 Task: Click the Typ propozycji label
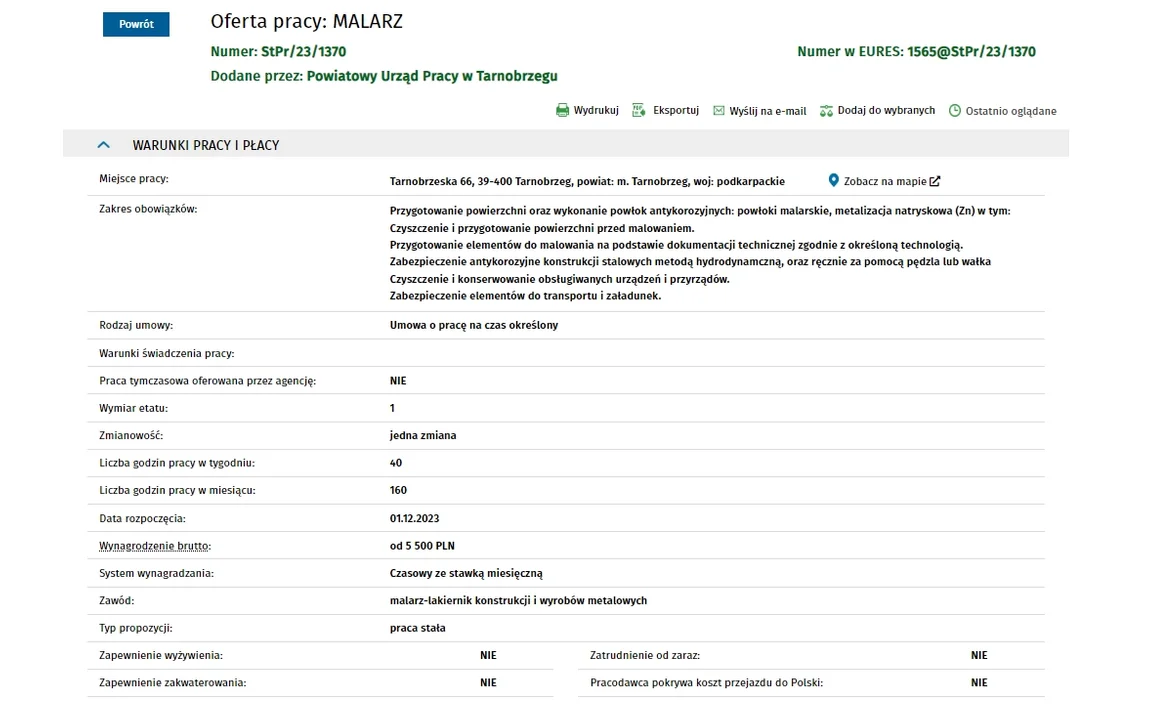136,629
